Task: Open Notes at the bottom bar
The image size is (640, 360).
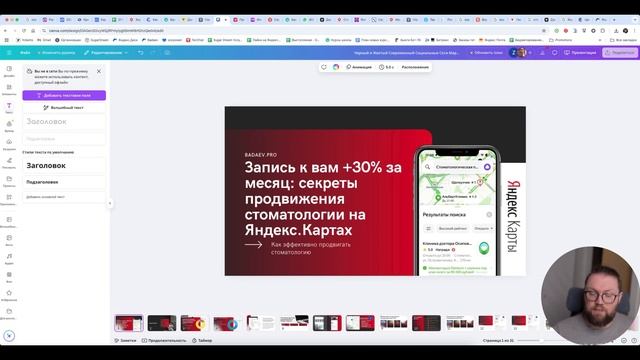Action: tap(125, 340)
